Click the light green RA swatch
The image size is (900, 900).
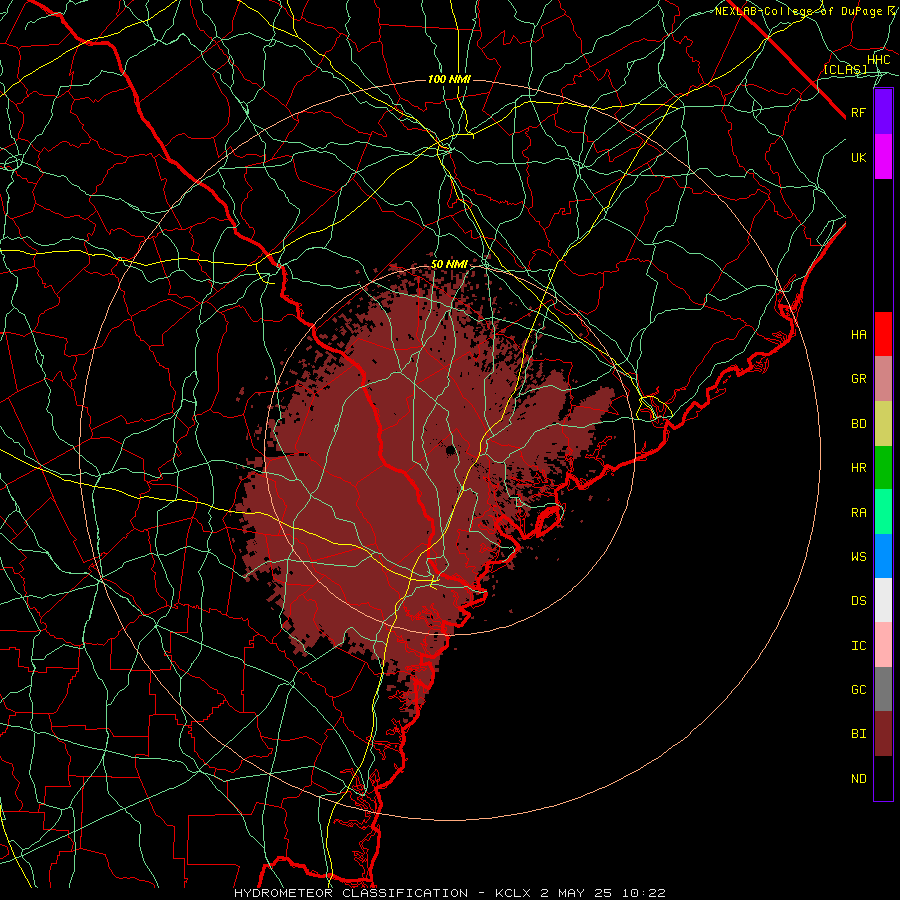(x=883, y=512)
